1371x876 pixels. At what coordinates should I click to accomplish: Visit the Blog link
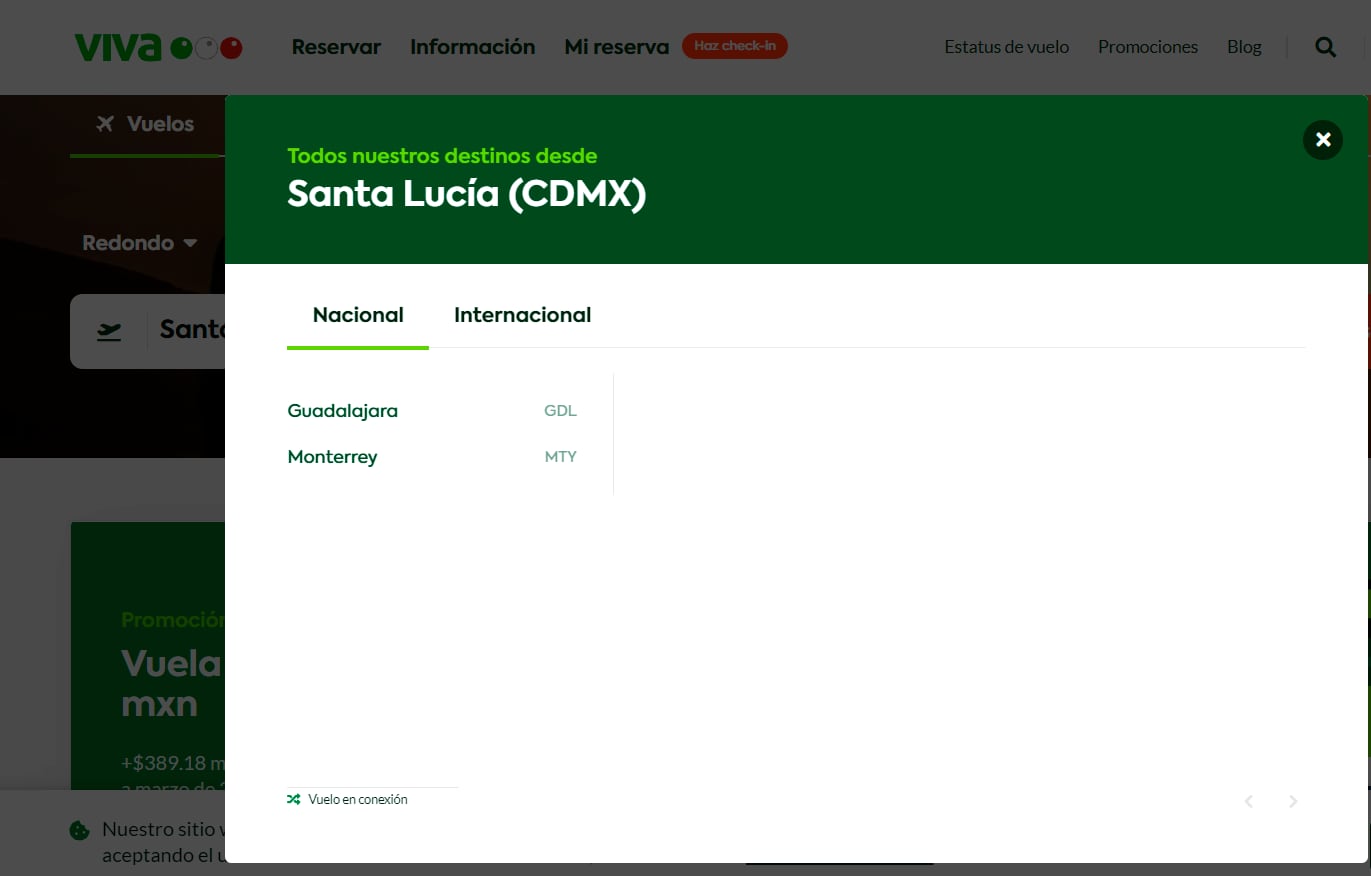click(x=1243, y=47)
